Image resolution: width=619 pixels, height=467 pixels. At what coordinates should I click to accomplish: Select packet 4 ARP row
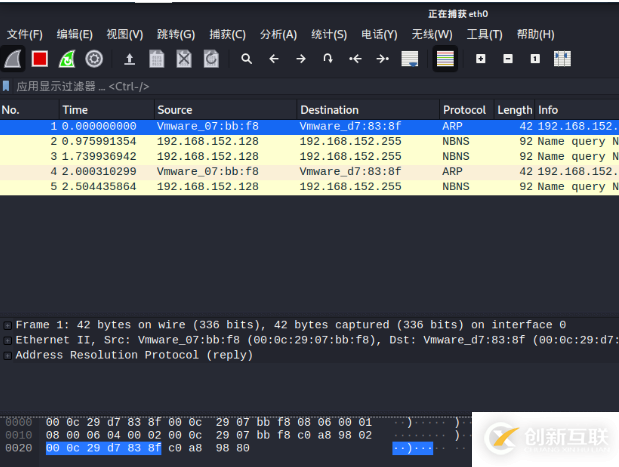[x=300, y=172]
